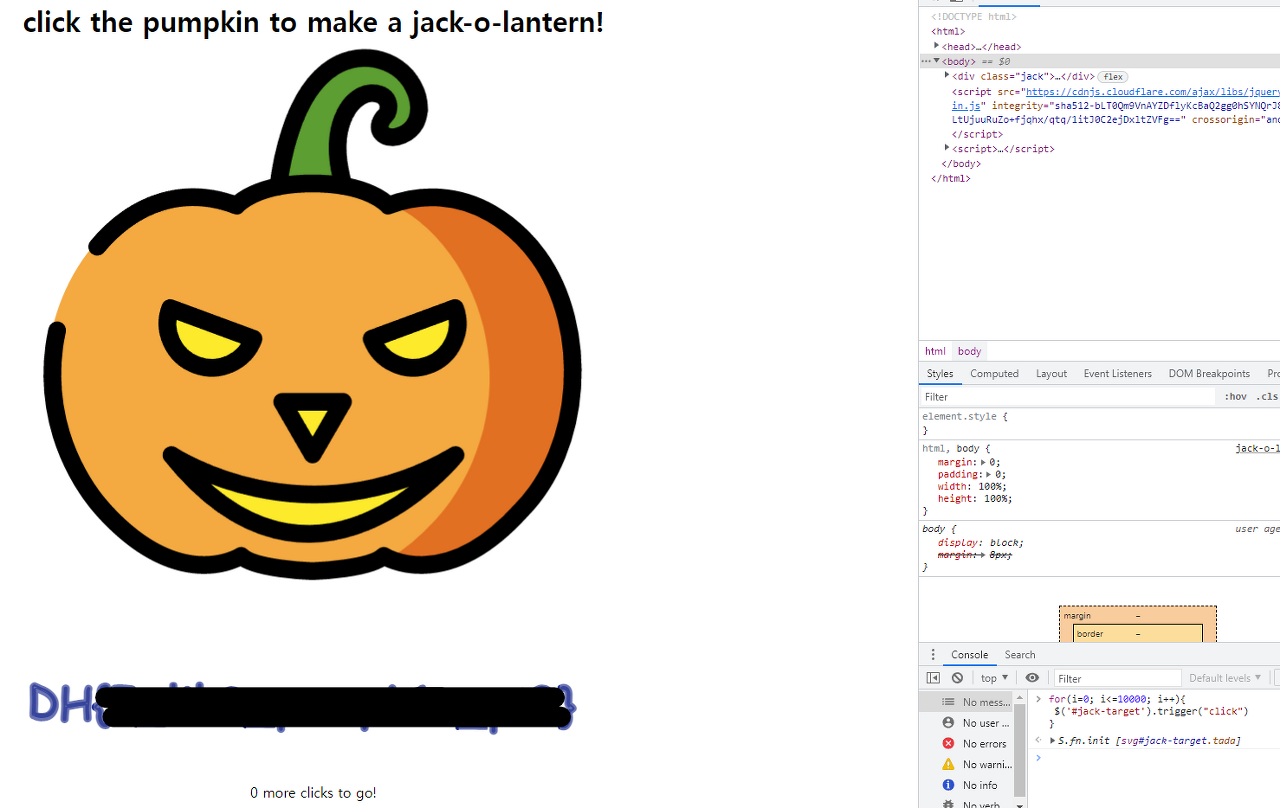Select the 'No errors' sidebar filter

click(x=968, y=744)
